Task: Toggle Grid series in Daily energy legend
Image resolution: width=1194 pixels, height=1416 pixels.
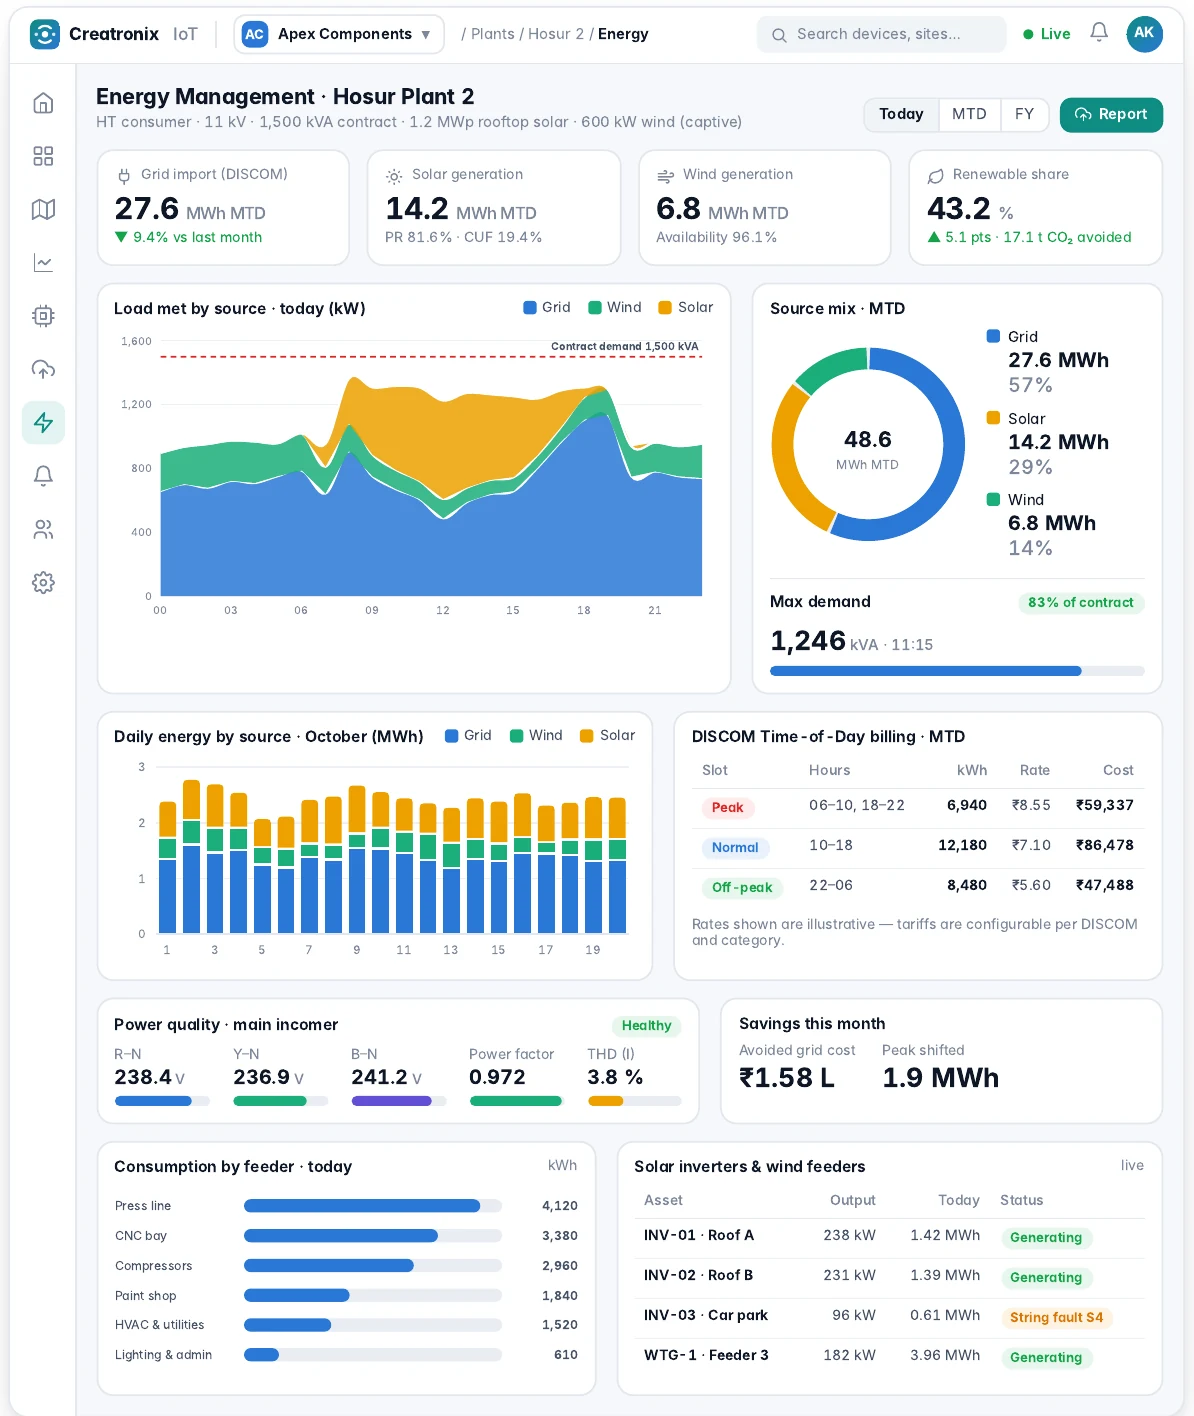Action: 469,735
